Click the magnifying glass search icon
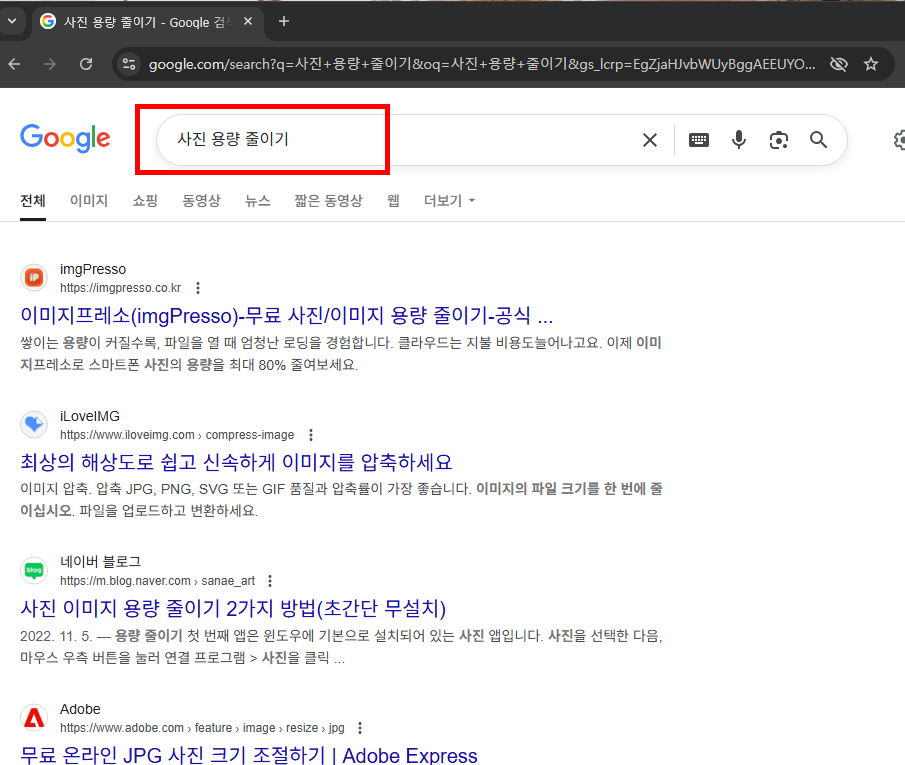Viewport: 905px width, 765px height. [x=818, y=140]
